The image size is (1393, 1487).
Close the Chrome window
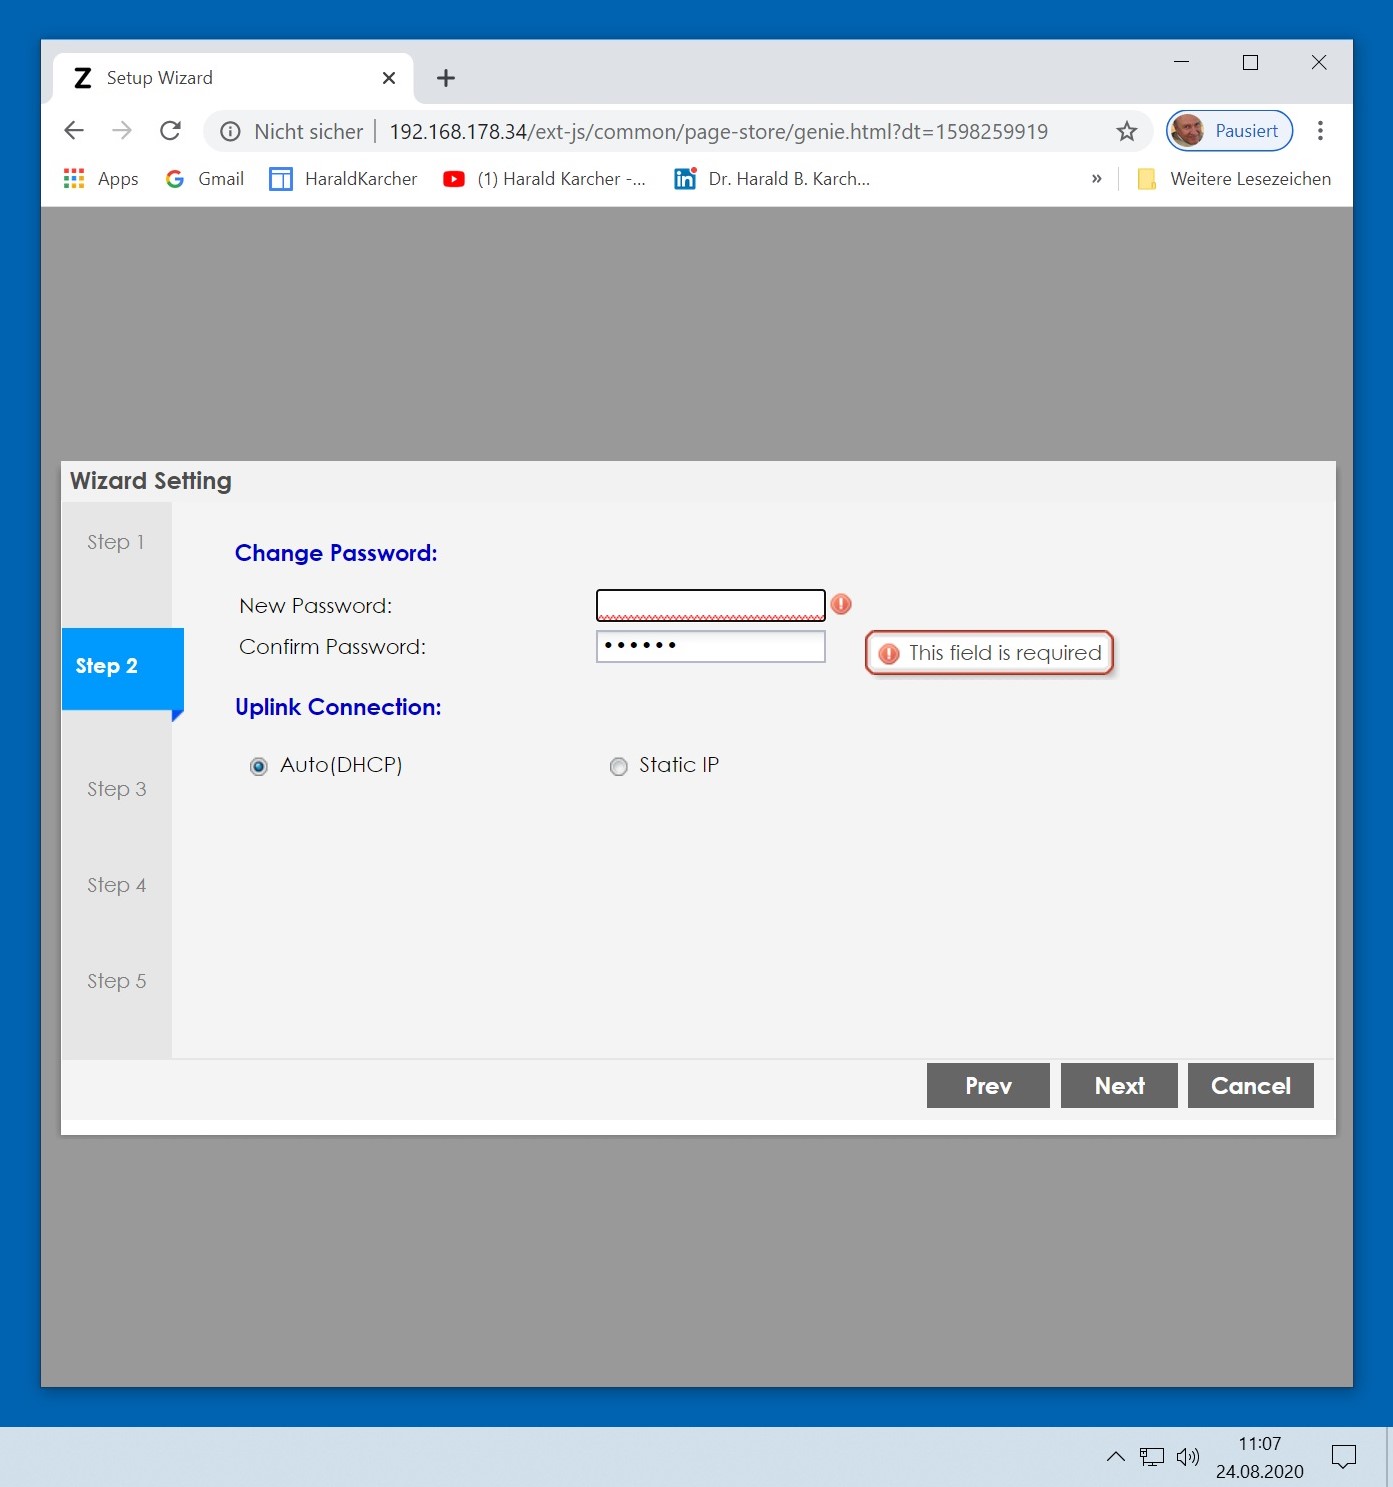[x=1319, y=62]
